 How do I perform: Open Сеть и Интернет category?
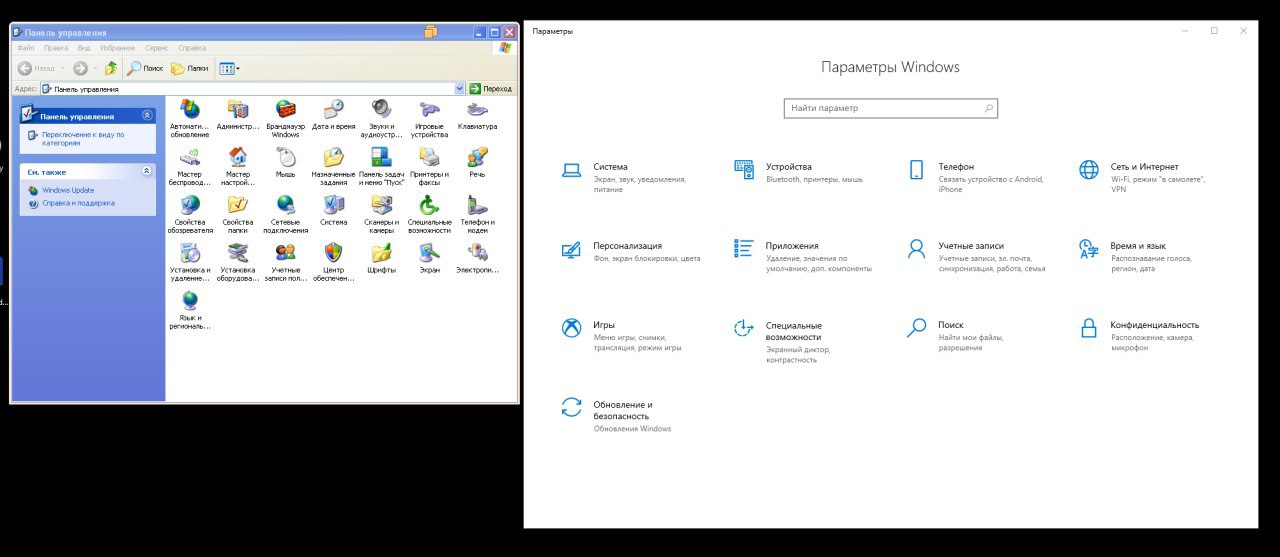1143,177
